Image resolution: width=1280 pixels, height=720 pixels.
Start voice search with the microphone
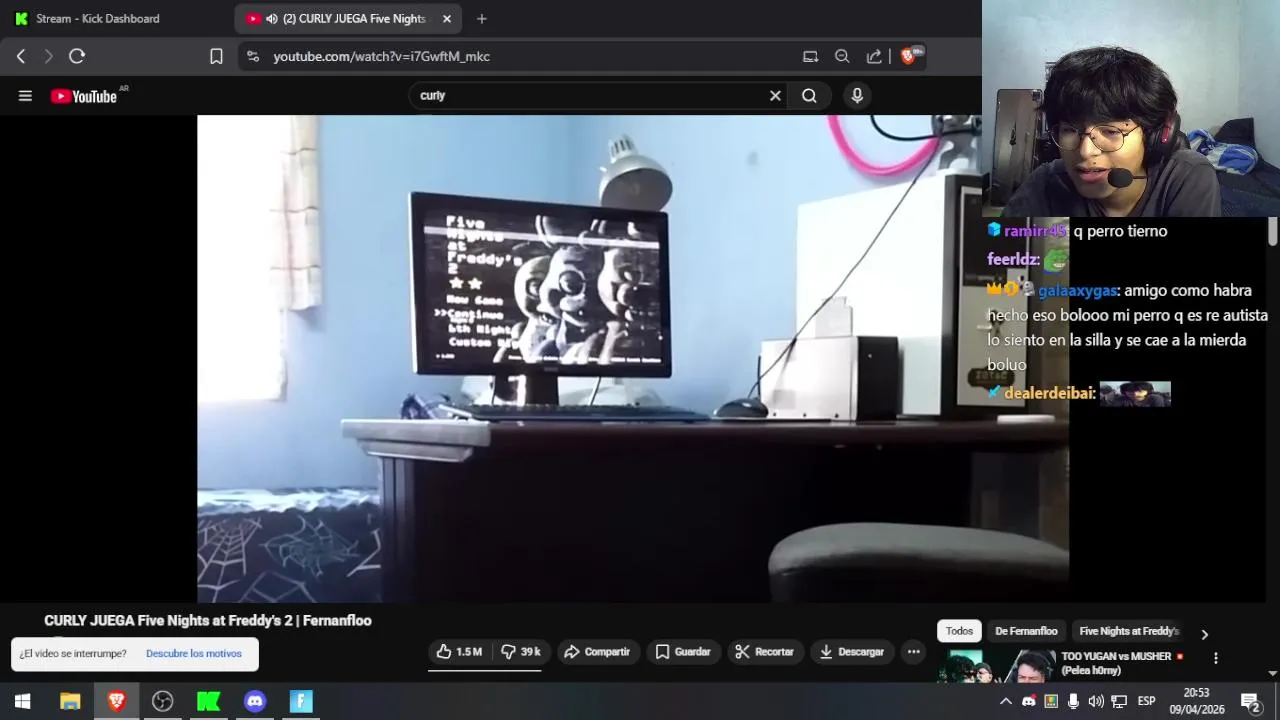[857, 96]
